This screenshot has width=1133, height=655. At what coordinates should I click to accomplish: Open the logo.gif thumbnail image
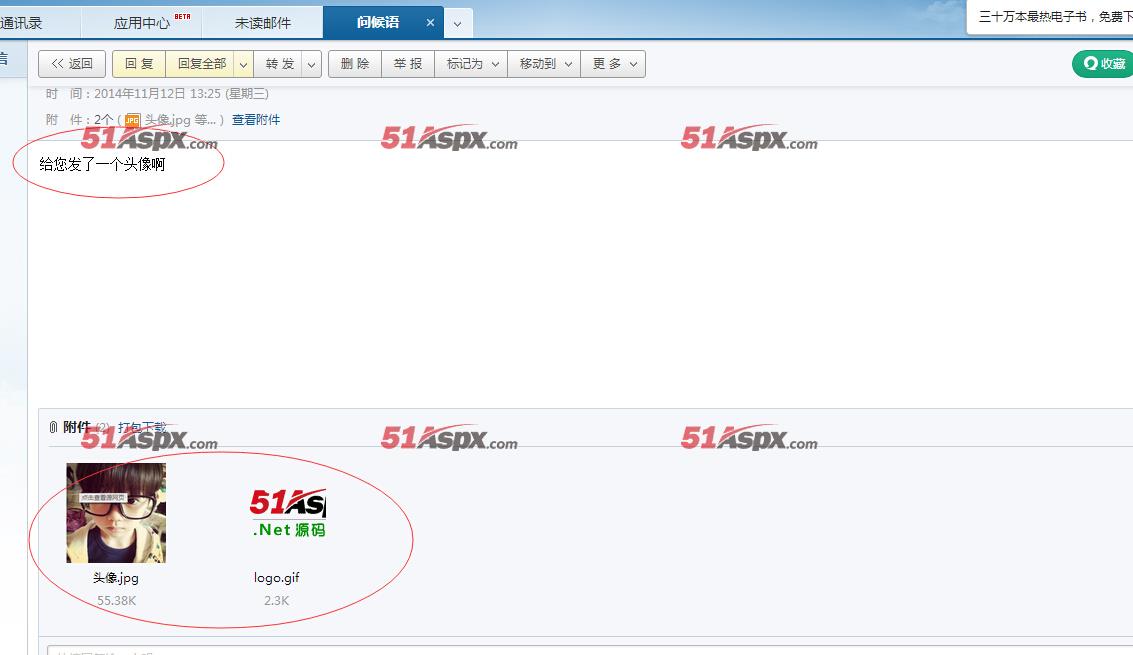point(288,513)
